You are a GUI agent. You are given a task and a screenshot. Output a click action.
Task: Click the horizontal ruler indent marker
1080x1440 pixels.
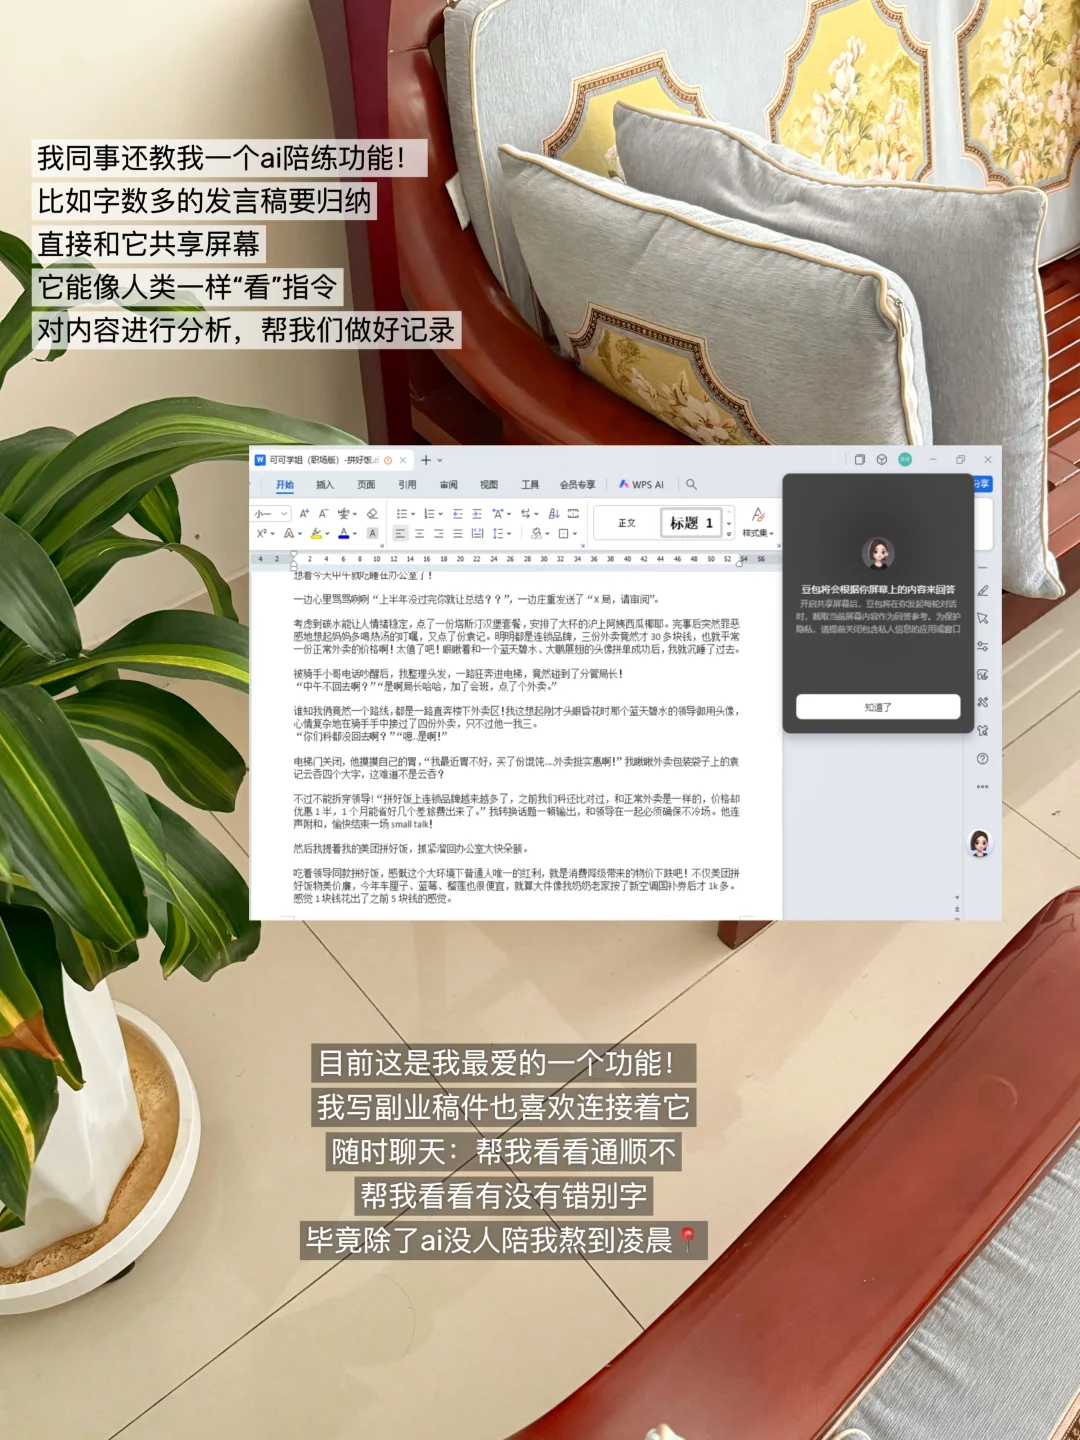294,559
